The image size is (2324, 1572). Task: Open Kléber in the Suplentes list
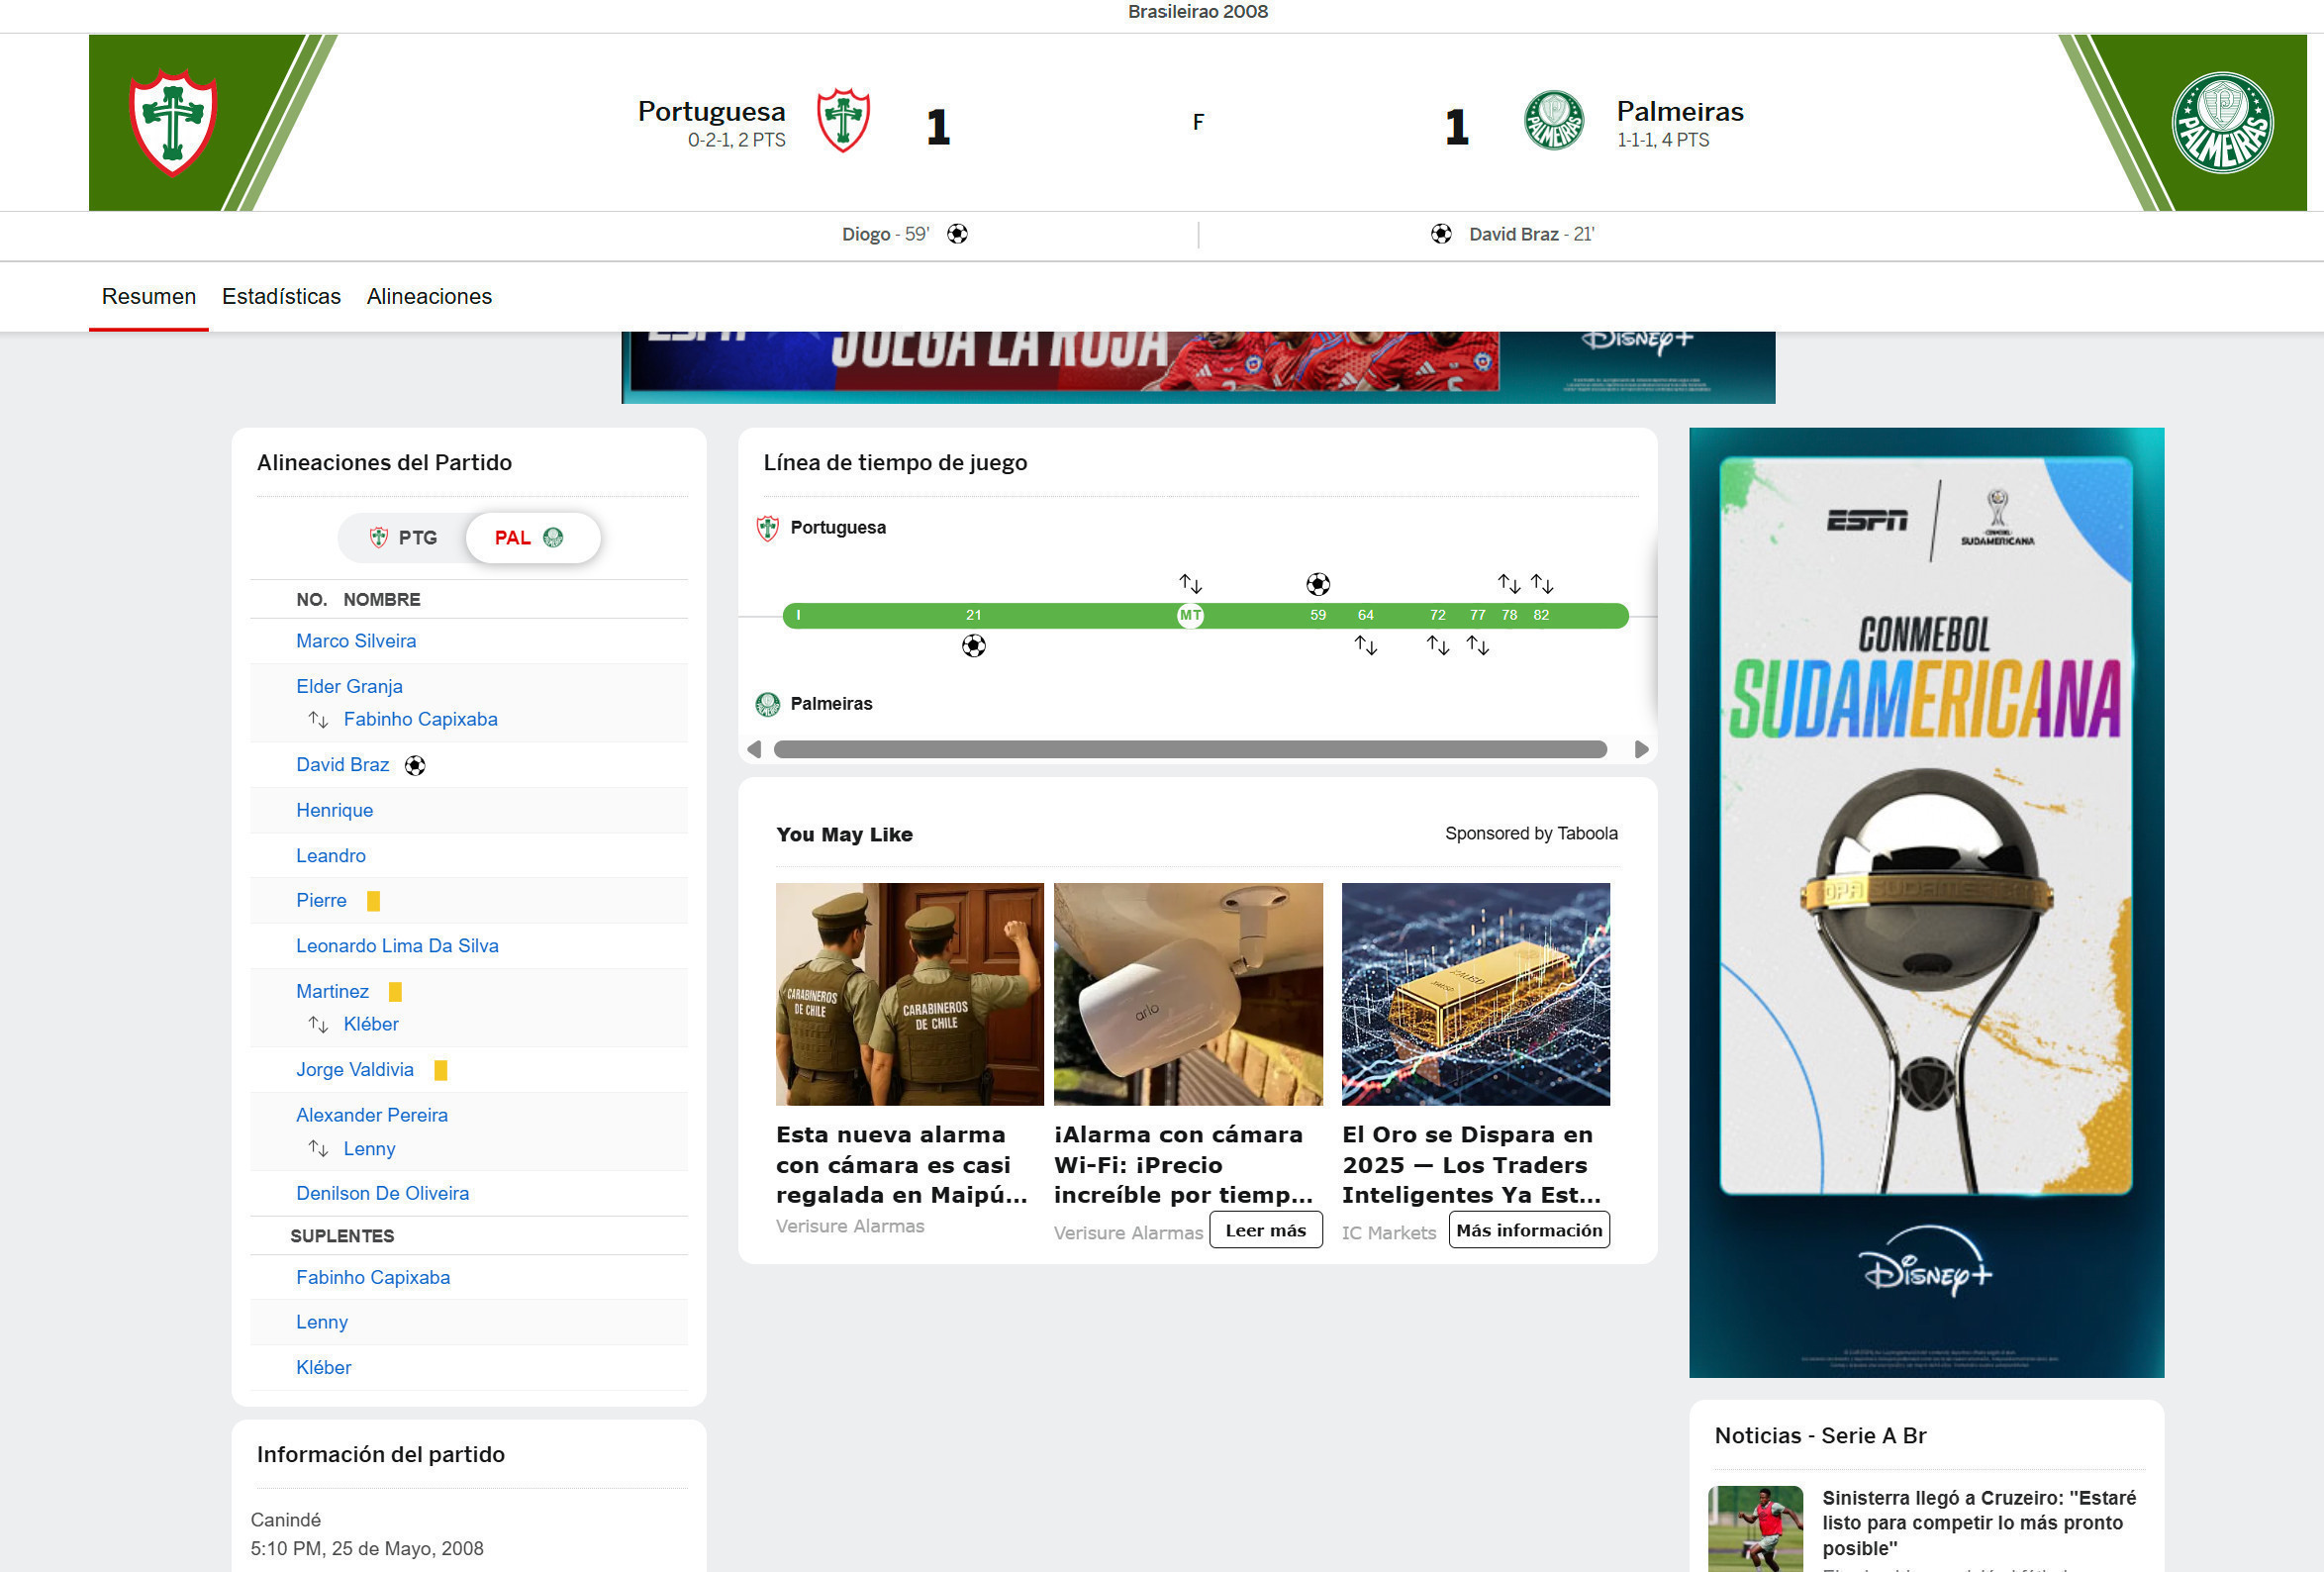[323, 1368]
